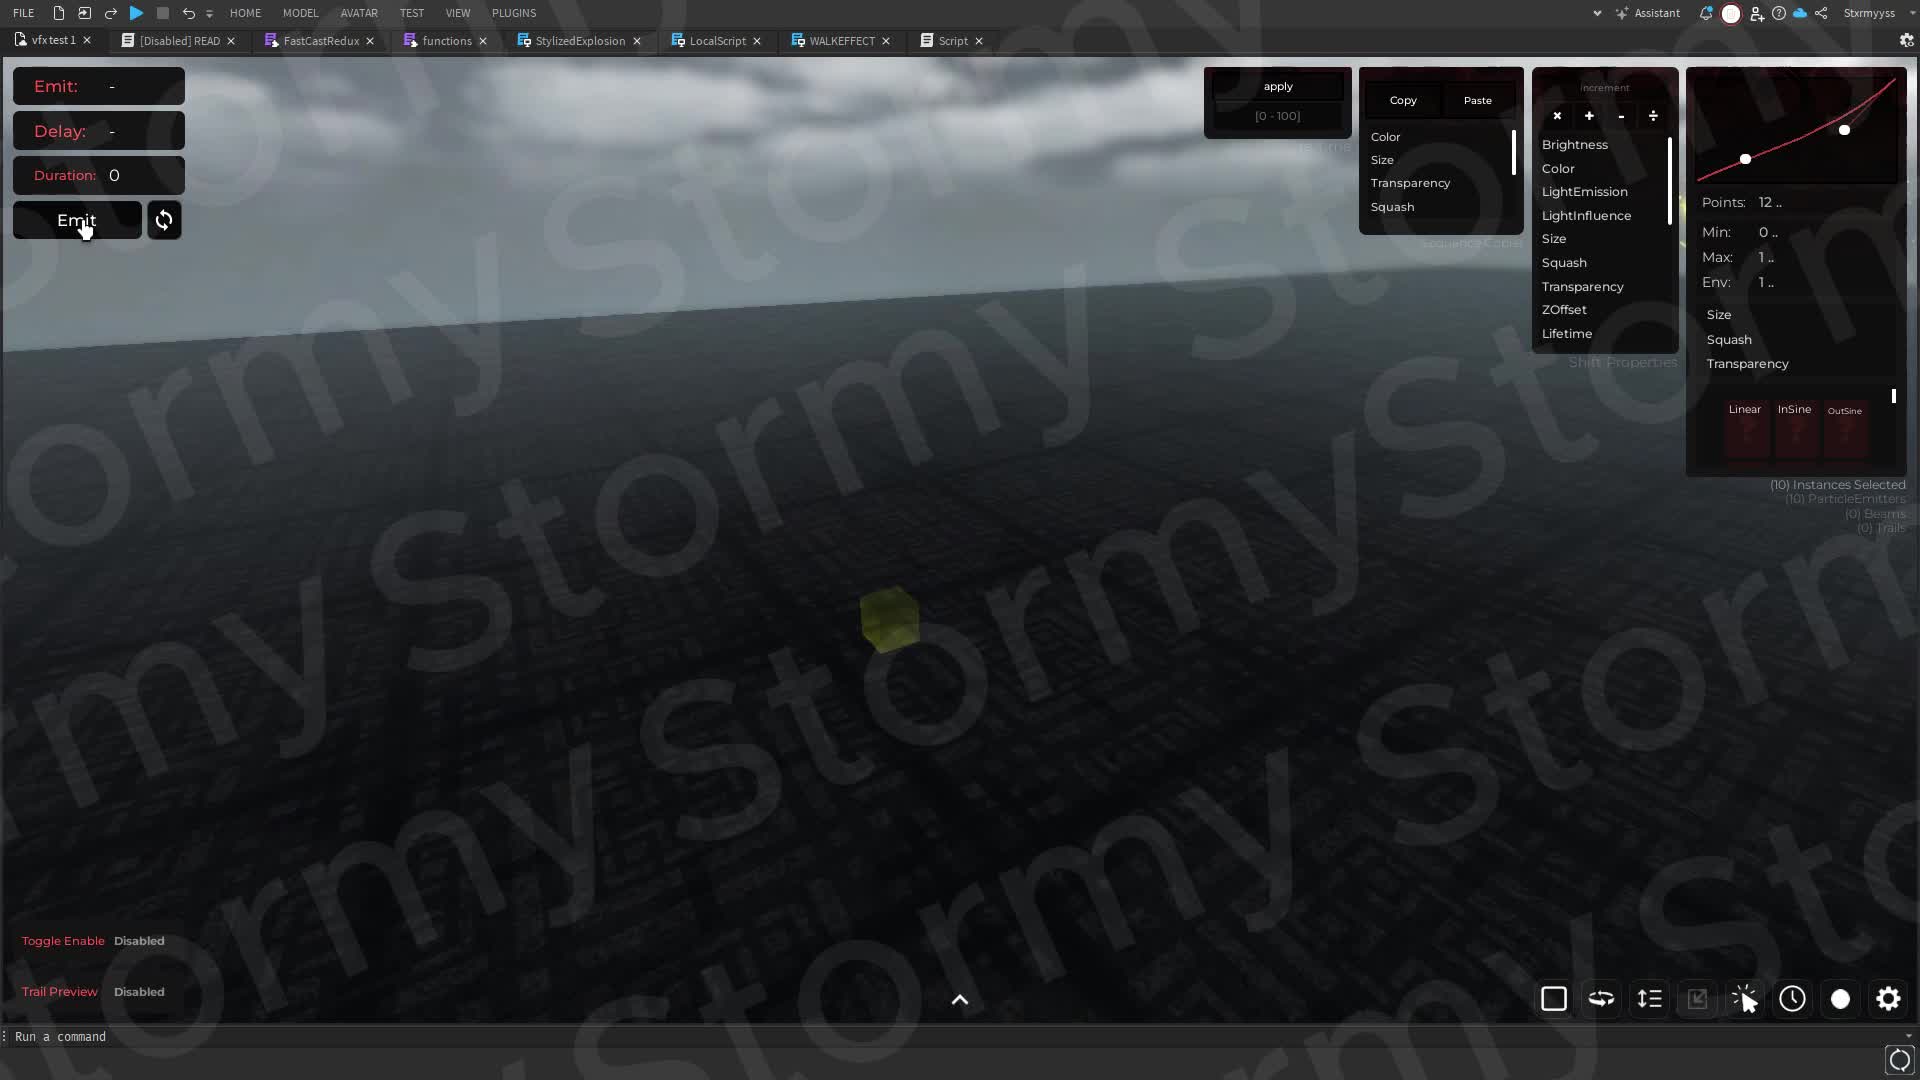Open the PLUGINS ribbon menu
The width and height of the screenshot is (1920, 1080).
tap(513, 13)
